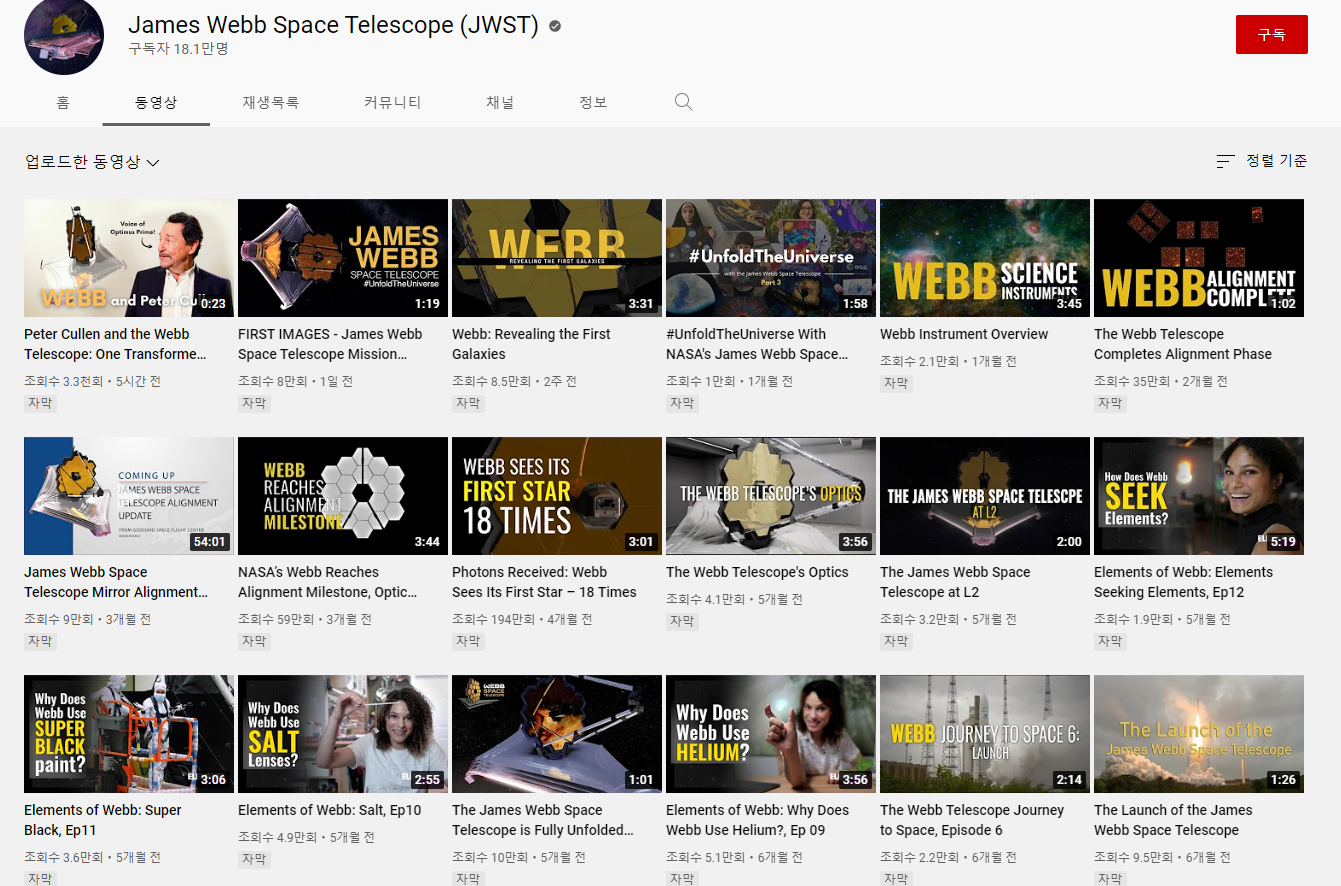This screenshot has width=1341, height=886.
Task: Click the verified badge next to channel name
Action: [x=555, y=26]
